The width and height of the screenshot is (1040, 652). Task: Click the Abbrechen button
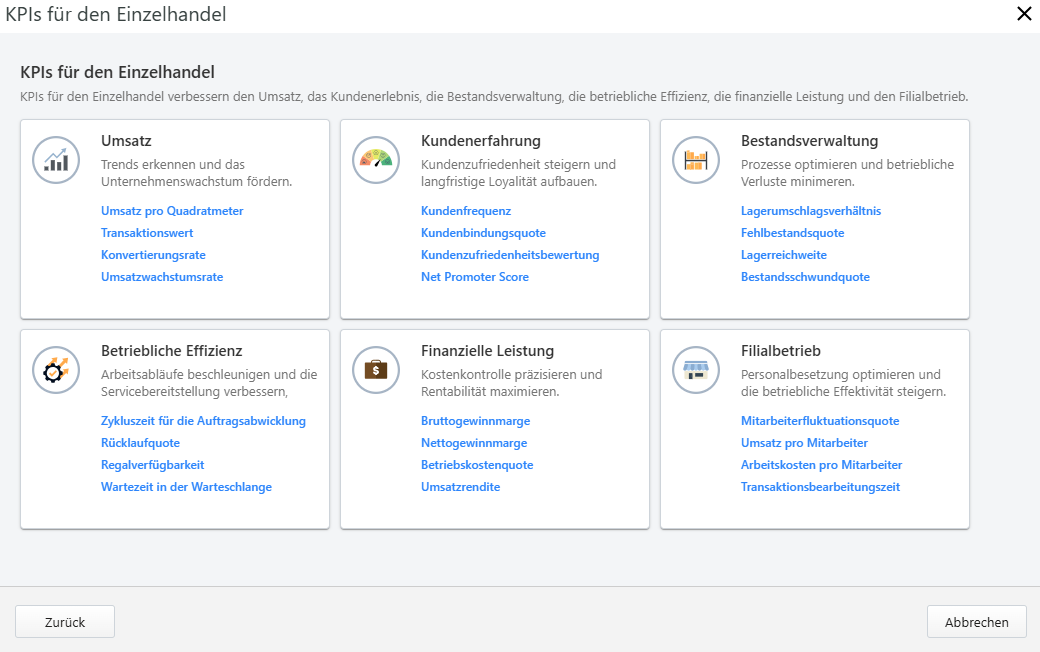tap(976, 621)
